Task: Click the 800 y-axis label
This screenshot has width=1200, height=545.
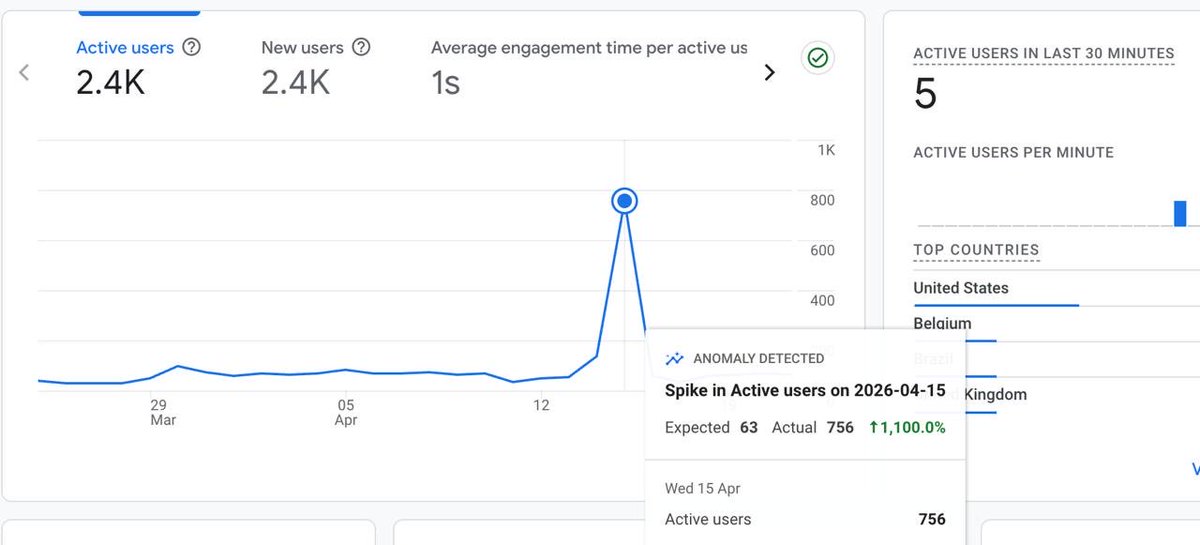Action: (822, 200)
